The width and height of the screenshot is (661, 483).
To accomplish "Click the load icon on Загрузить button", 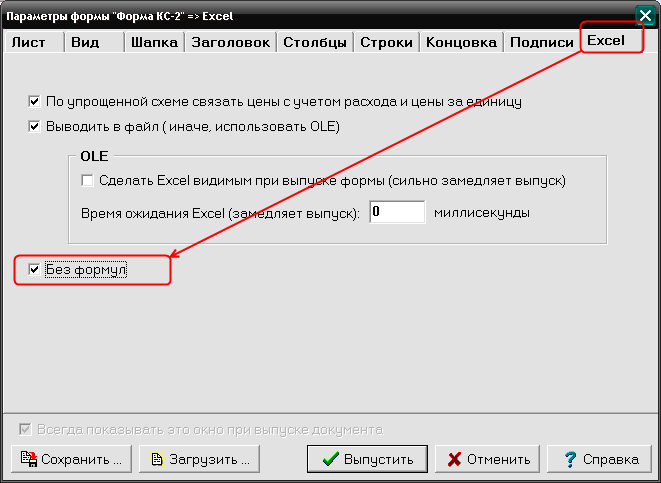I will point(156,459).
